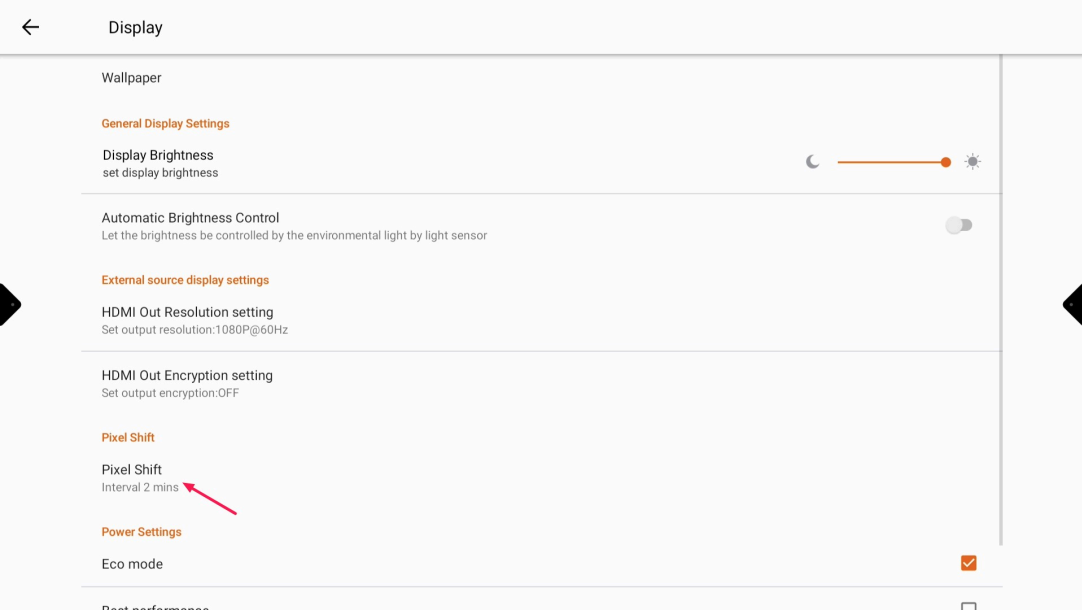This screenshot has width=1082, height=610.
Task: Click the vertical scrollbar on the right
Action: [1000, 300]
